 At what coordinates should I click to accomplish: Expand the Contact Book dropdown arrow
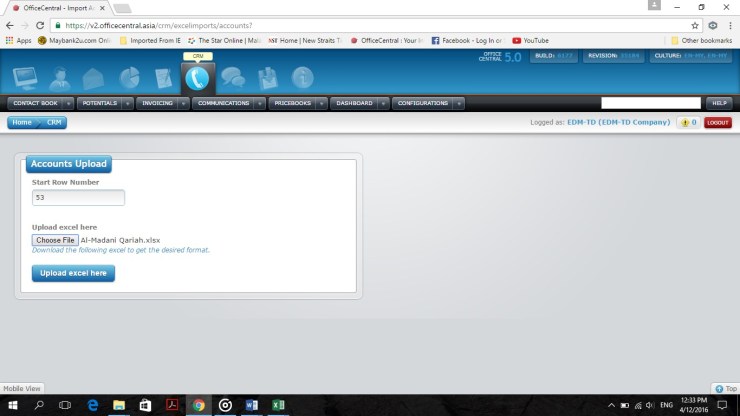(x=68, y=103)
